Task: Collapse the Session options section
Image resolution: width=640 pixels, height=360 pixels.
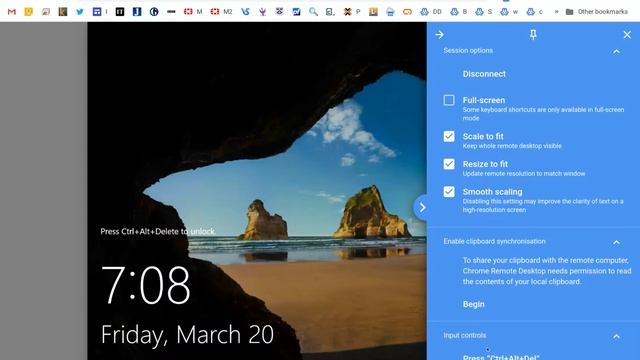Action: point(616,51)
